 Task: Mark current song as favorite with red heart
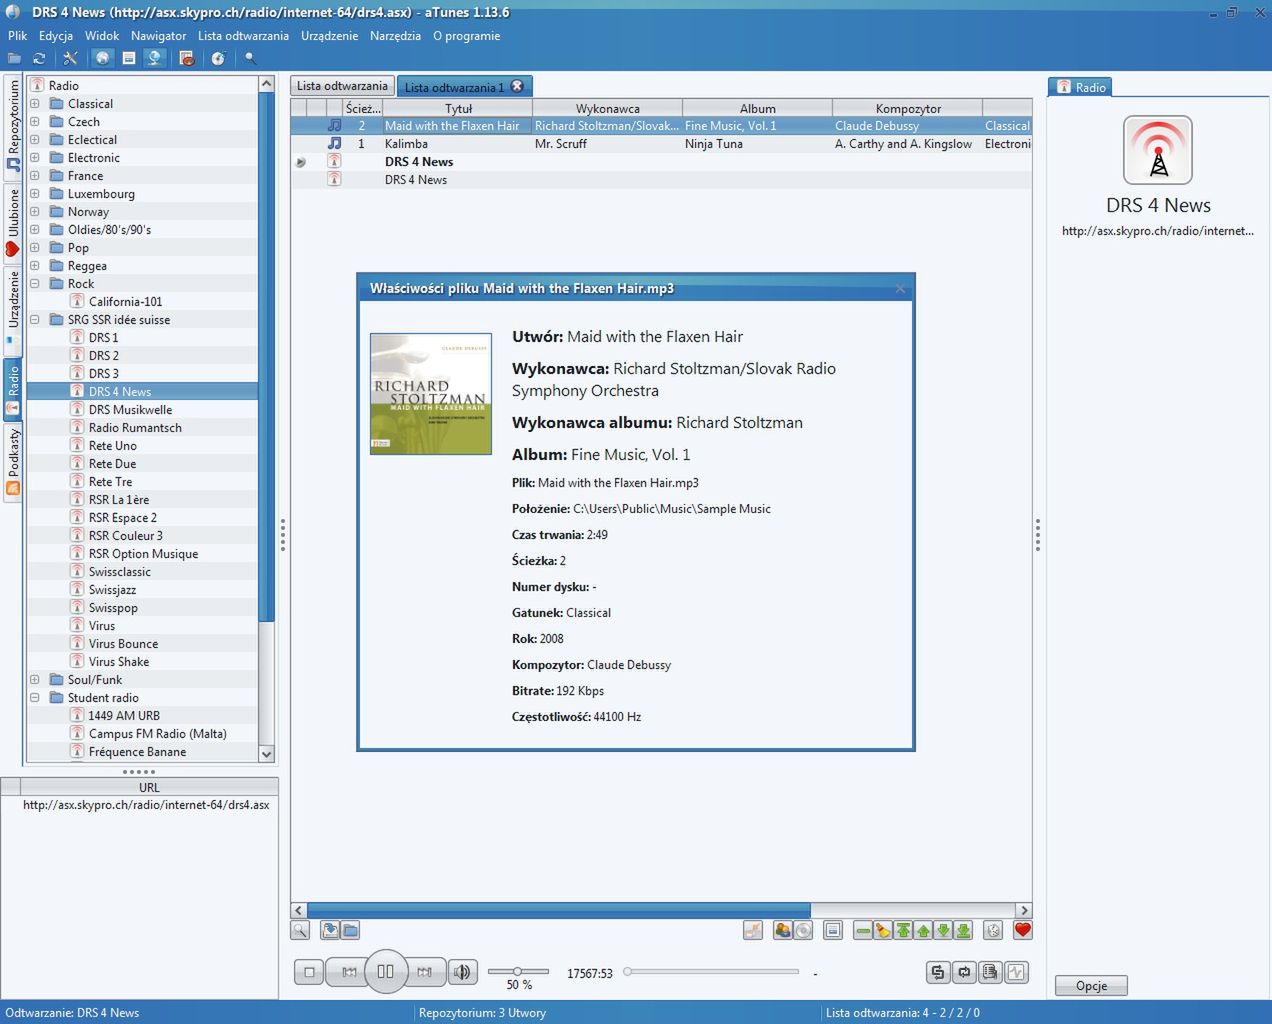[x=1022, y=931]
